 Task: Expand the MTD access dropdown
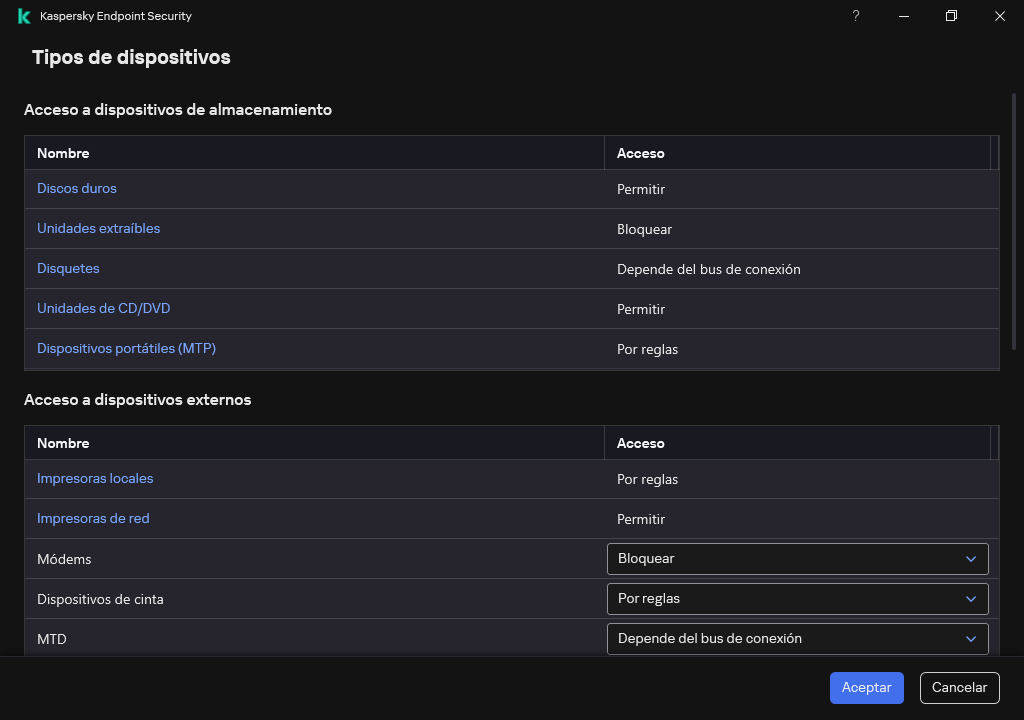[x=797, y=638]
